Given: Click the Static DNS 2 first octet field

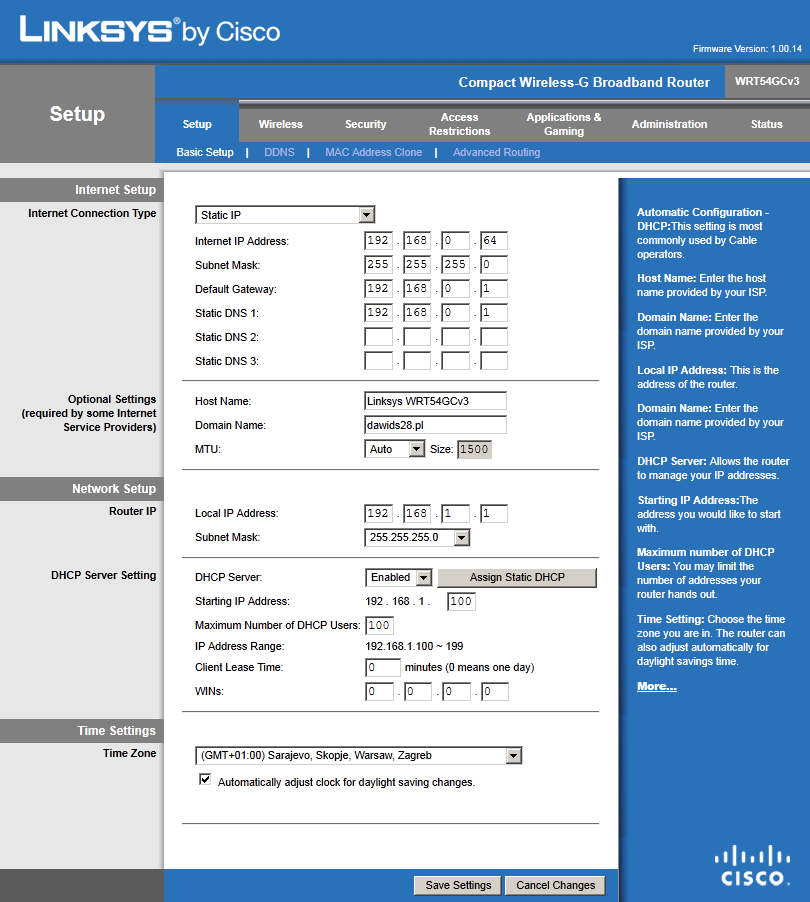Looking at the screenshot, I should [x=379, y=337].
